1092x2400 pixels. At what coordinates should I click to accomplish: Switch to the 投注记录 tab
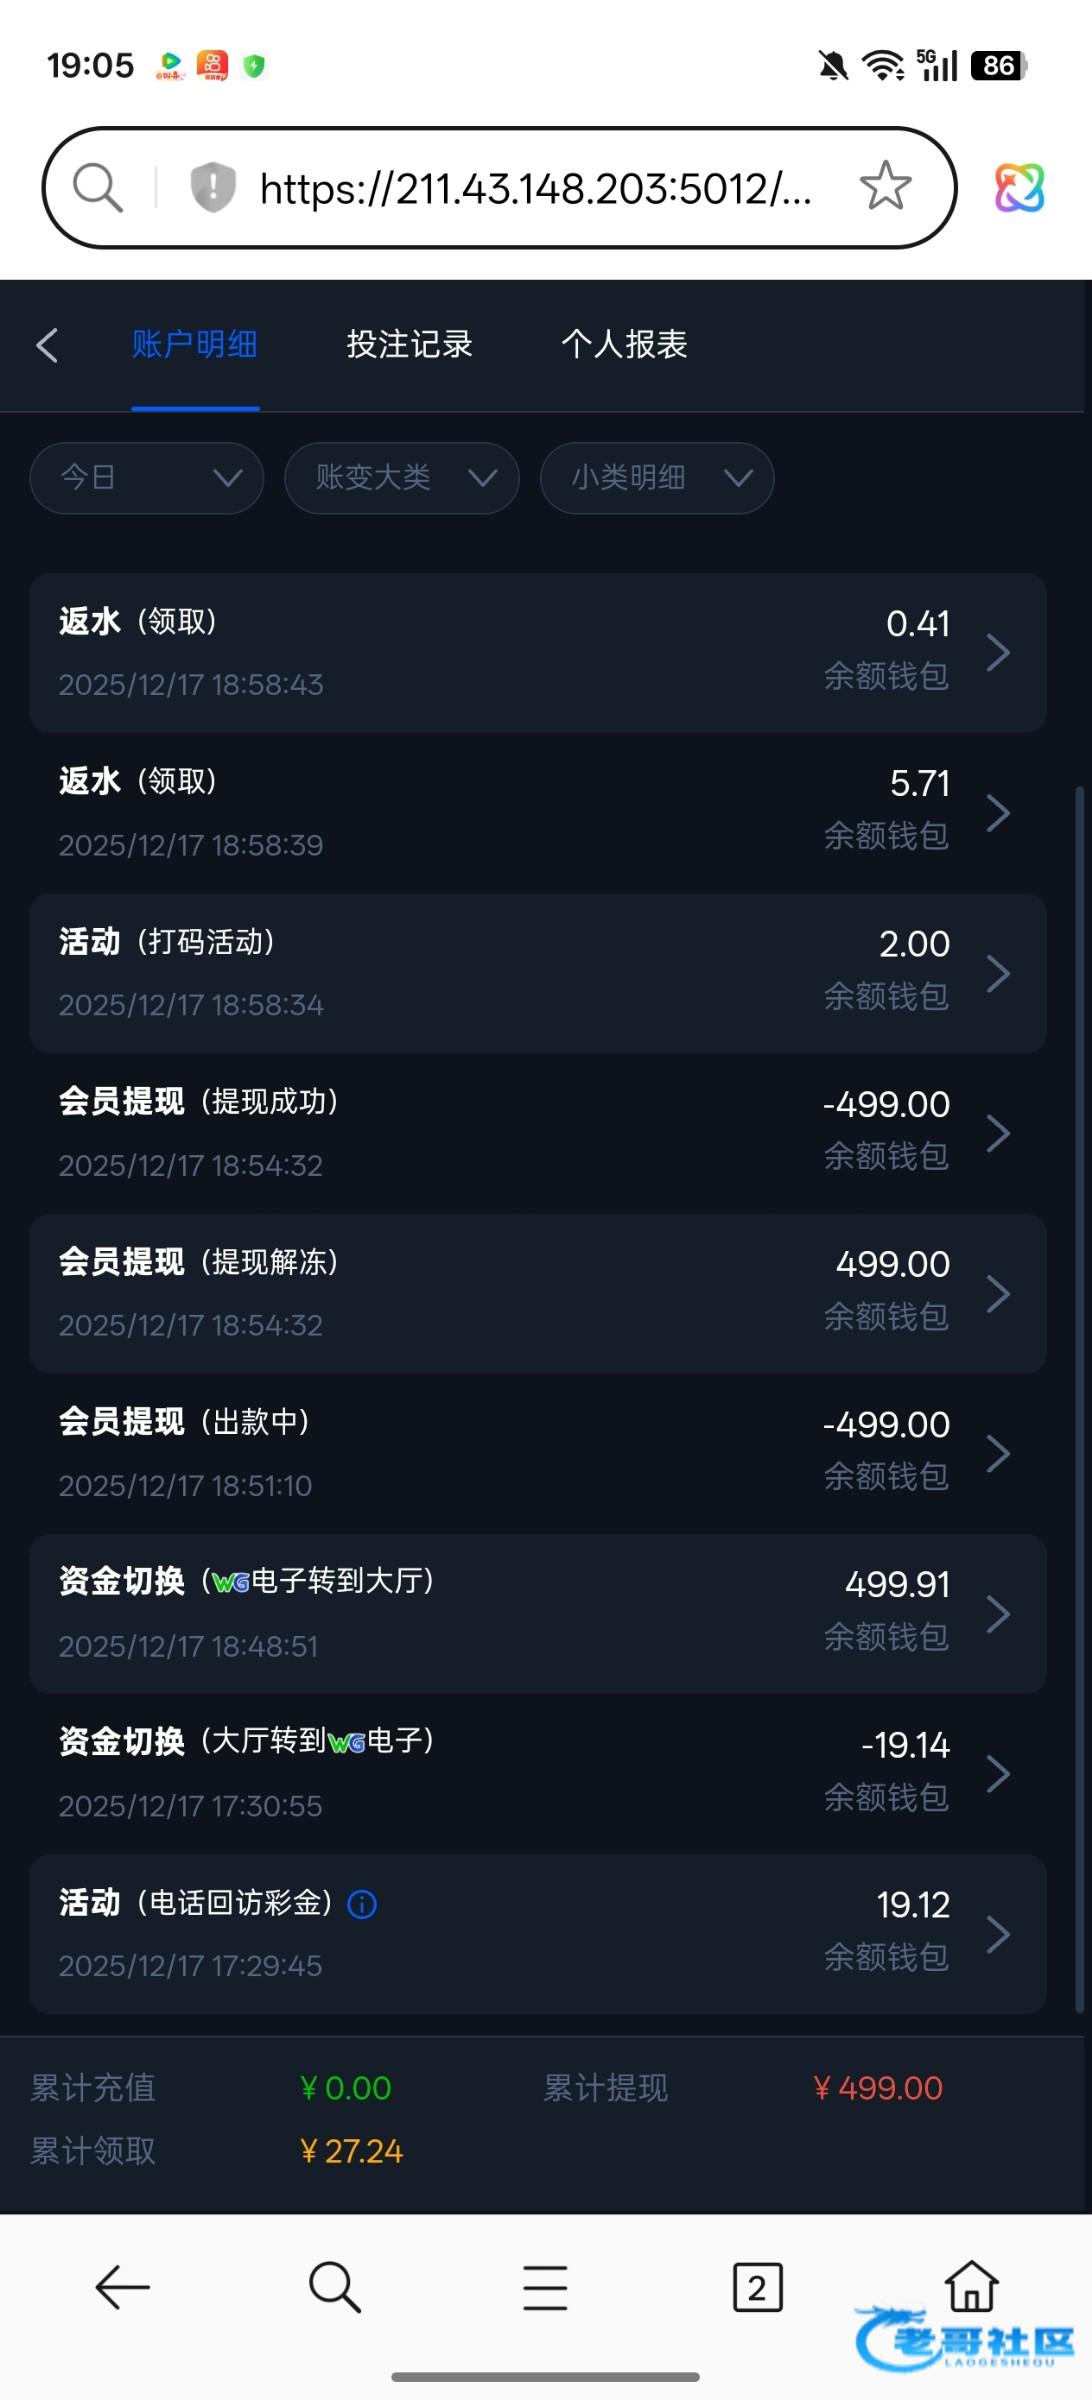[409, 345]
